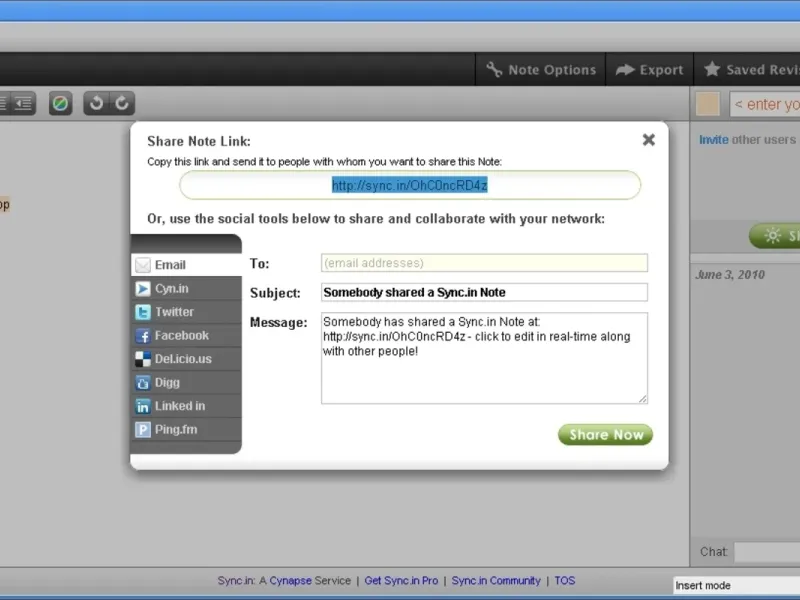Image resolution: width=800 pixels, height=600 pixels.
Task: Click the user color swatch
Action: pyautogui.click(x=708, y=104)
